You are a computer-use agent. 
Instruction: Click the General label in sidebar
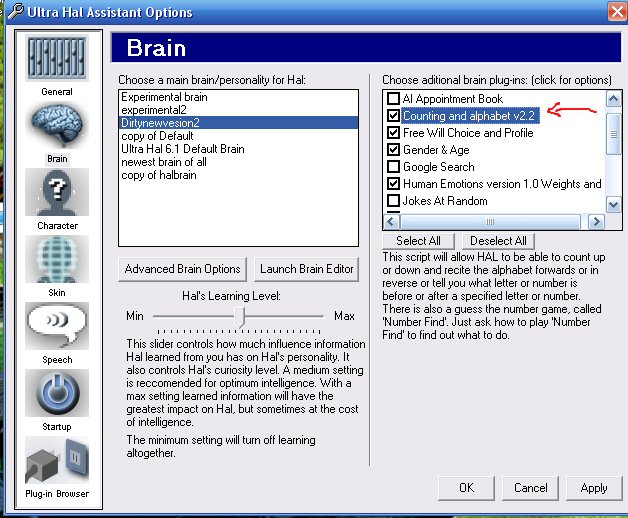tap(57, 92)
